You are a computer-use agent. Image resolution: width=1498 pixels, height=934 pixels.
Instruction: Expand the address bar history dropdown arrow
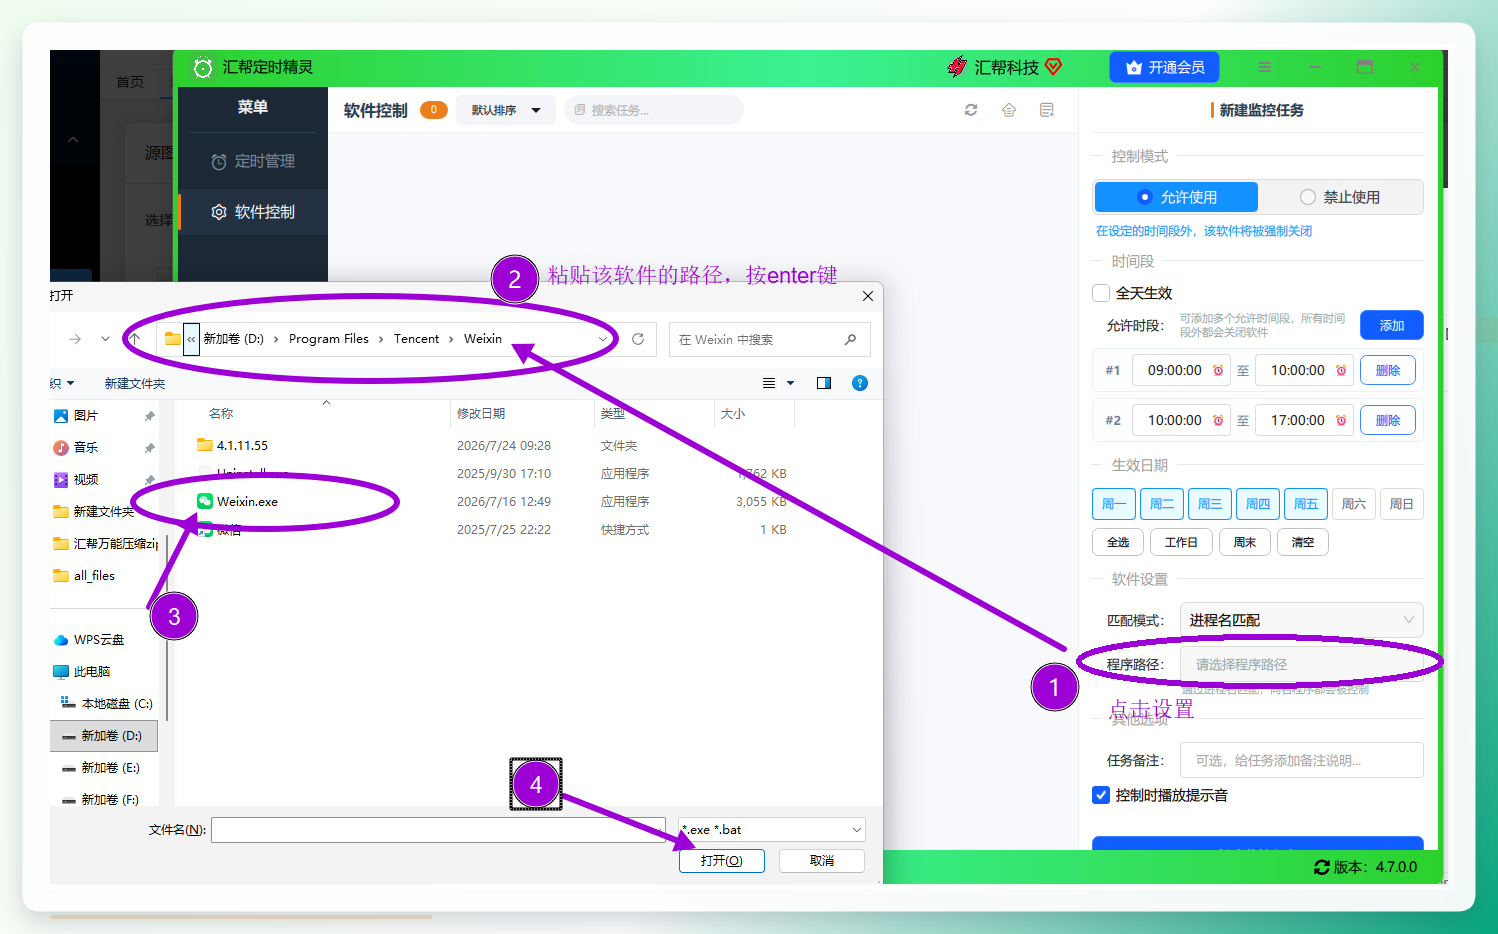click(x=602, y=339)
